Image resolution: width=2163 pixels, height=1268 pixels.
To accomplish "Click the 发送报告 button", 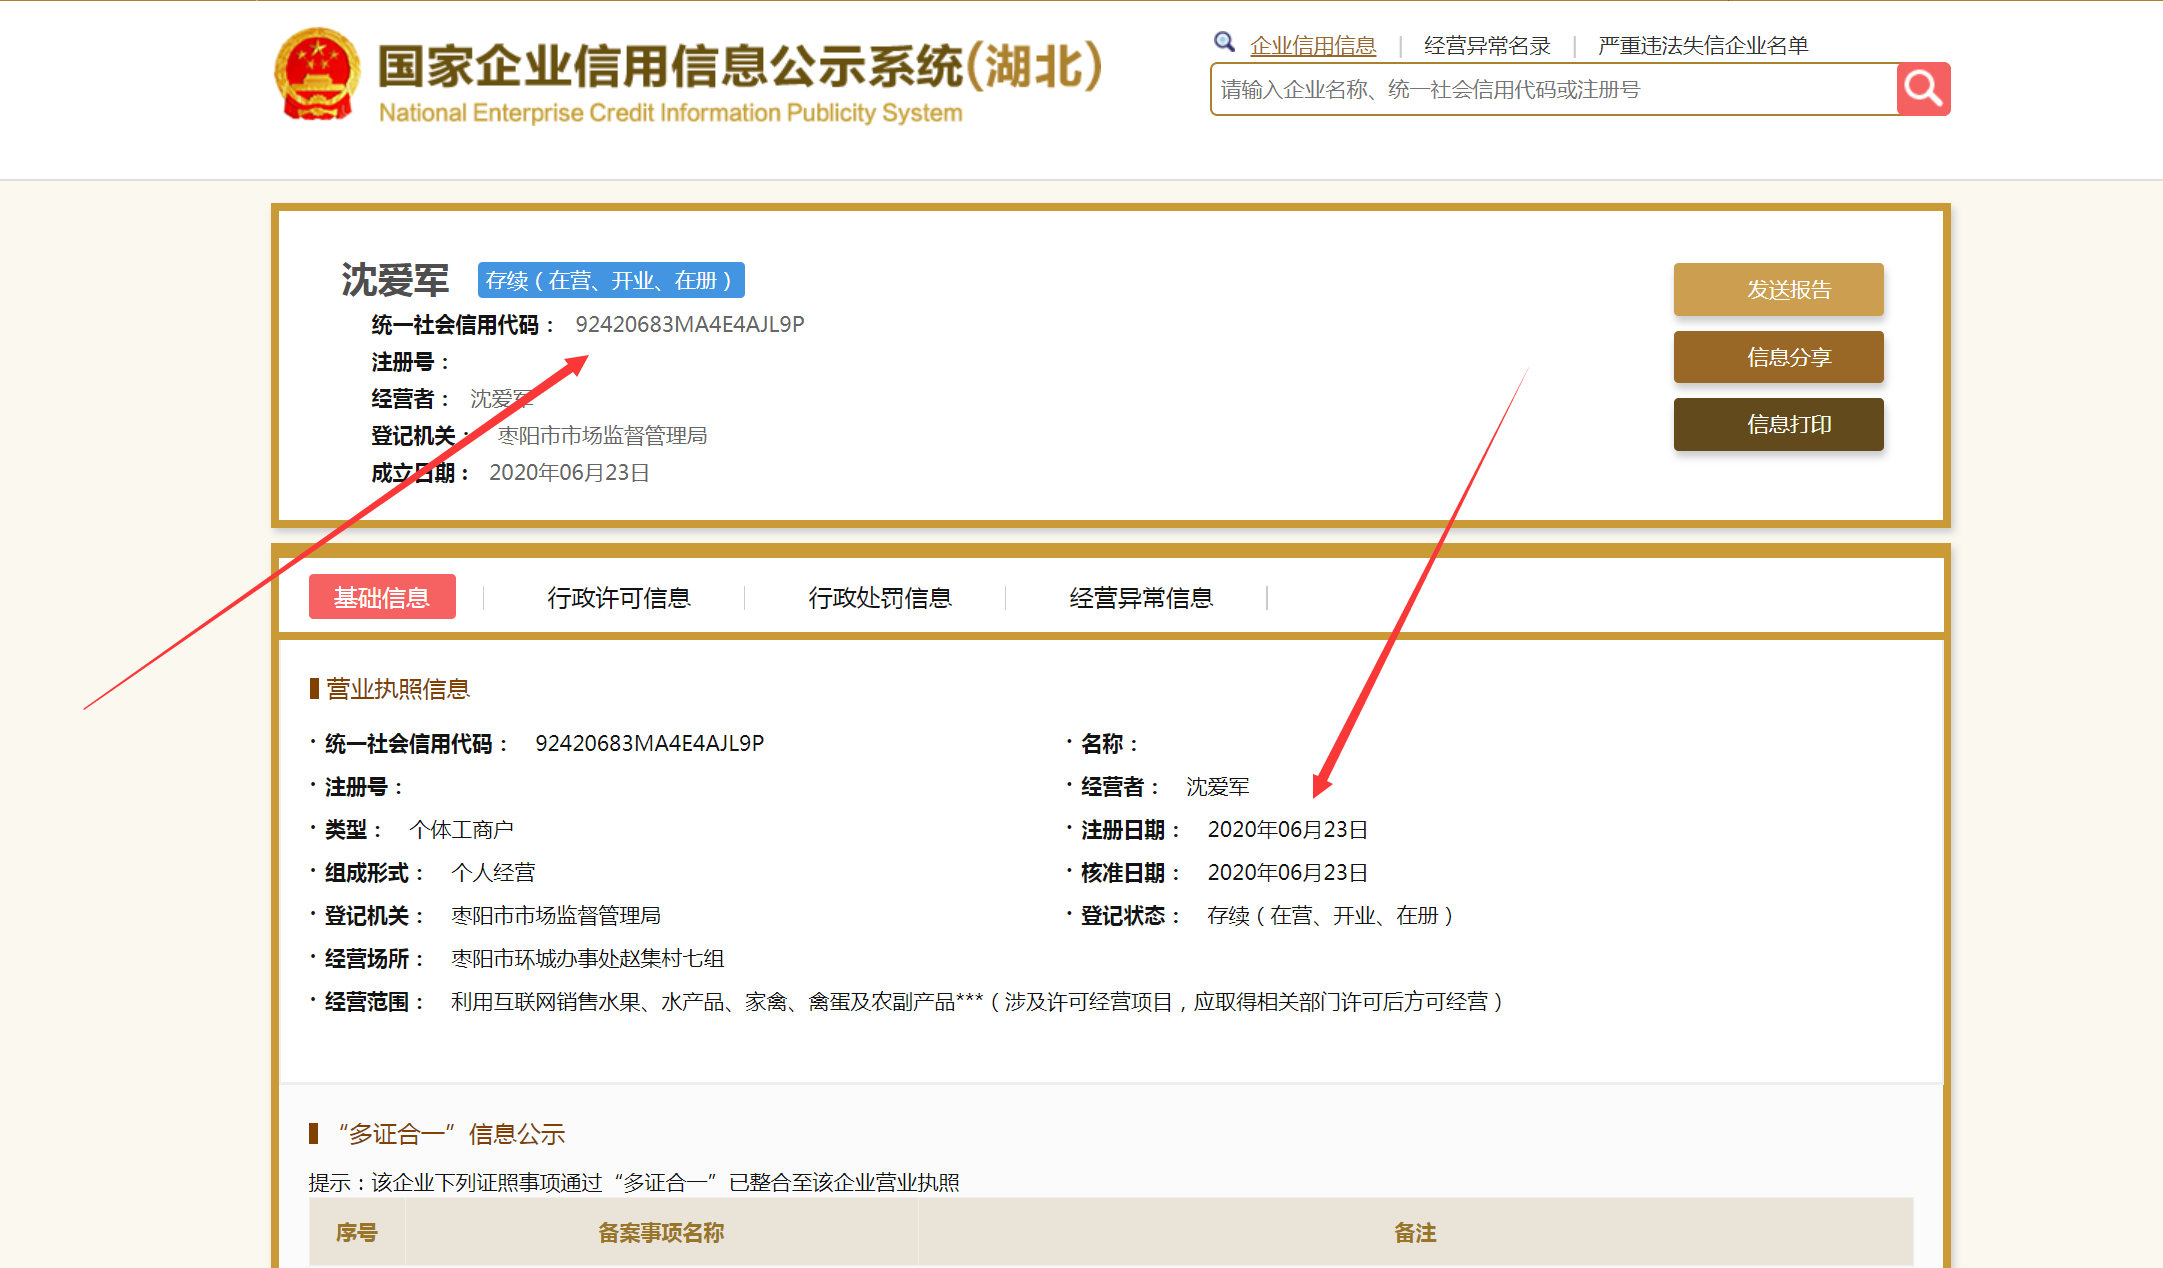I will click(x=1777, y=290).
